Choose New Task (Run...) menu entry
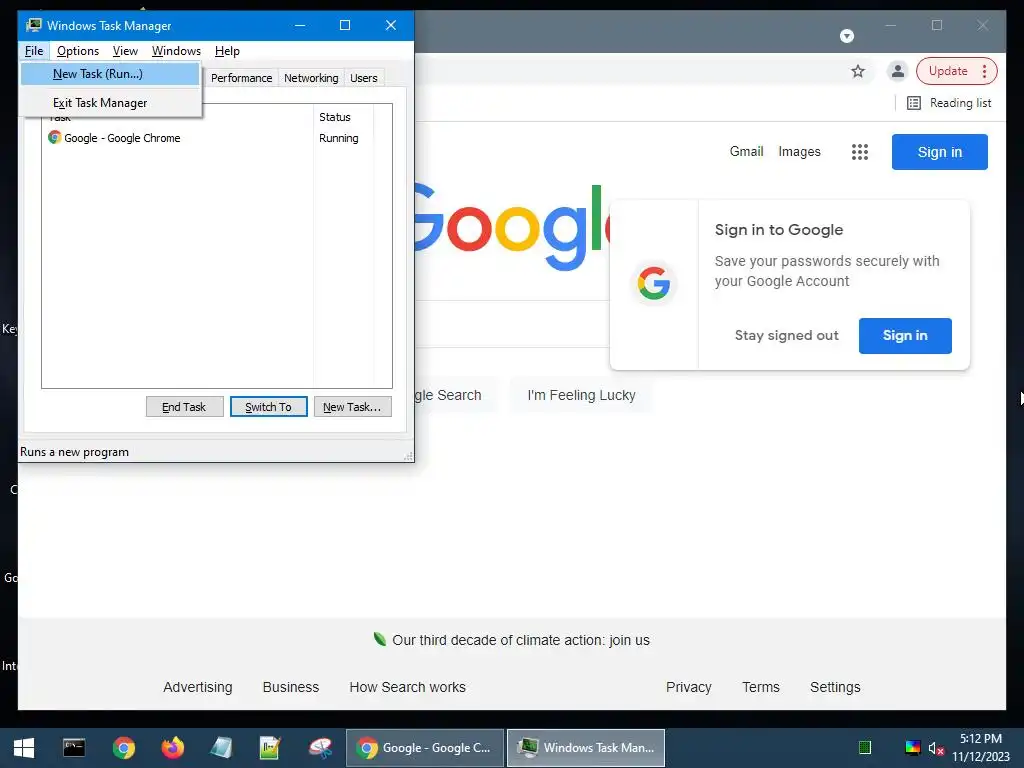The width and height of the screenshot is (1024, 768). click(110, 74)
